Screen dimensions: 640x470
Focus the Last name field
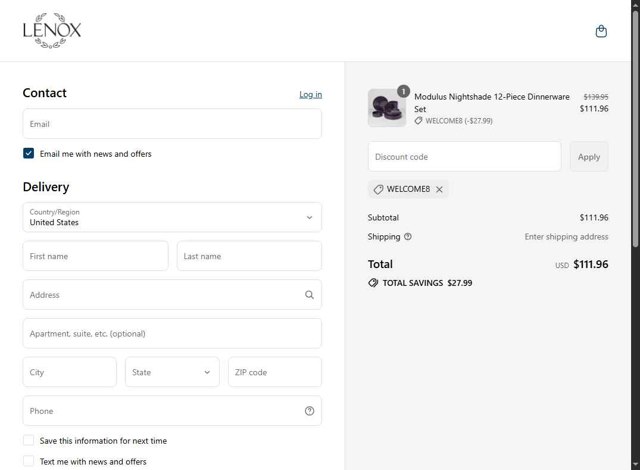tap(249, 256)
